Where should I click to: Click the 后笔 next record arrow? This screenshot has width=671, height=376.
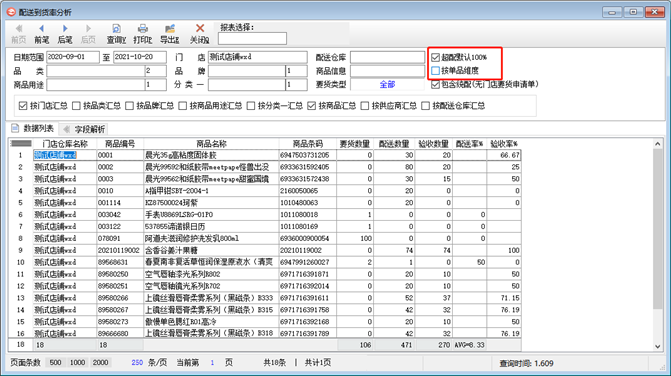coord(65,29)
